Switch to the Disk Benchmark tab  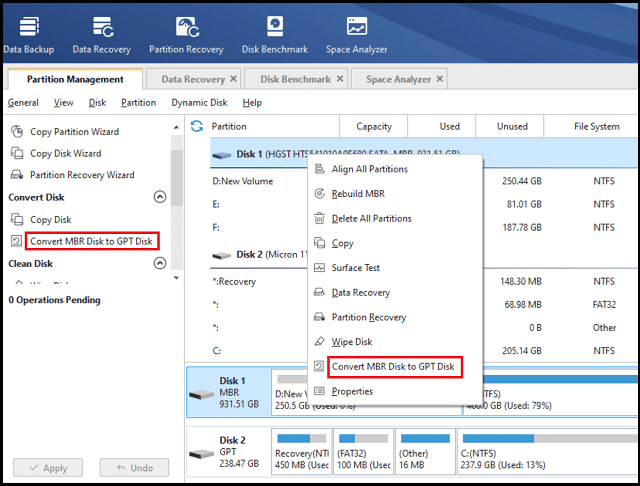tap(296, 79)
